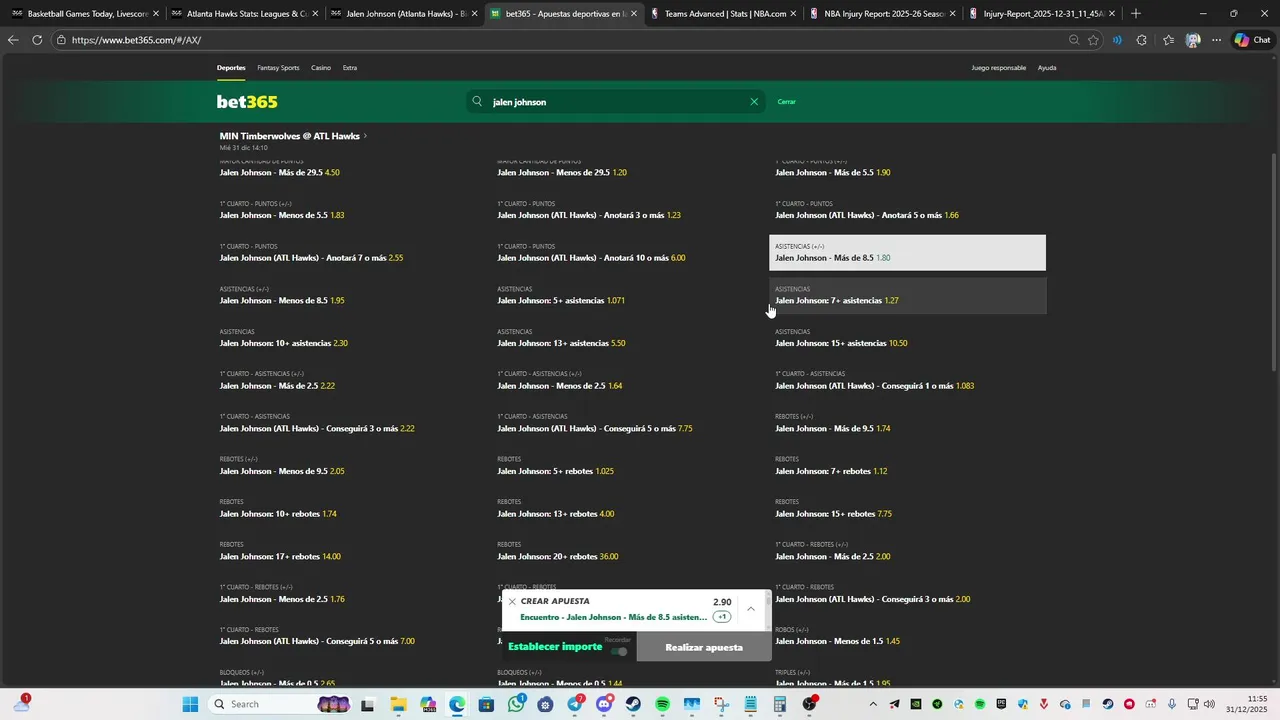Select Jalen Johnson Menos de 1.5 robos

tap(907, 637)
